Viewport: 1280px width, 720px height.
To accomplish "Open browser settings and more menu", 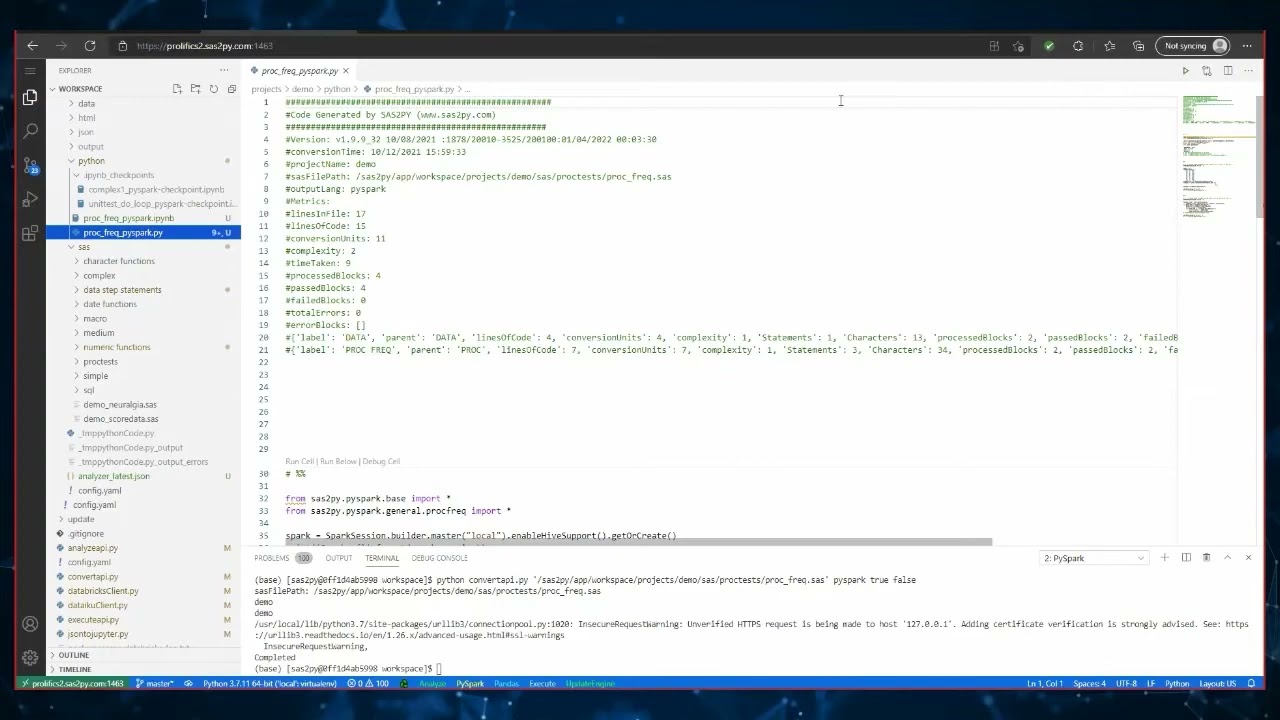I will [x=1247, y=46].
